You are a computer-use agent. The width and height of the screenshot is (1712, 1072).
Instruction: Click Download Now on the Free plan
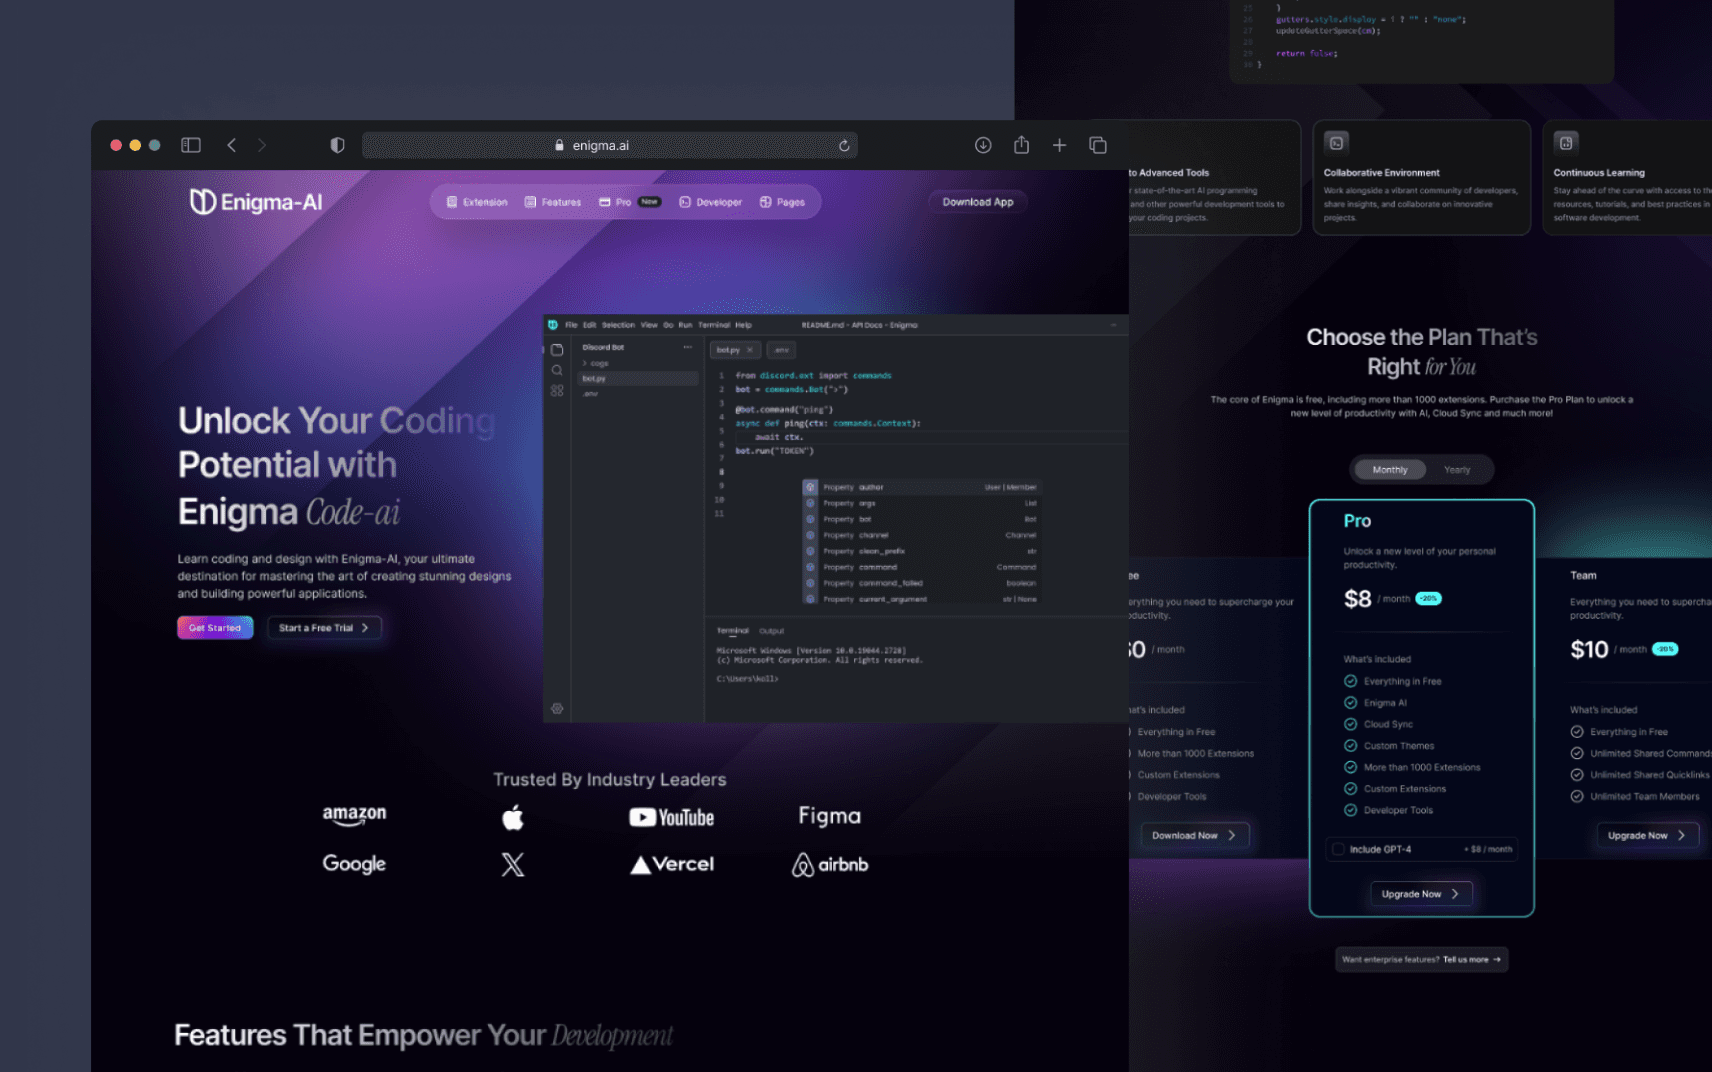1194,835
